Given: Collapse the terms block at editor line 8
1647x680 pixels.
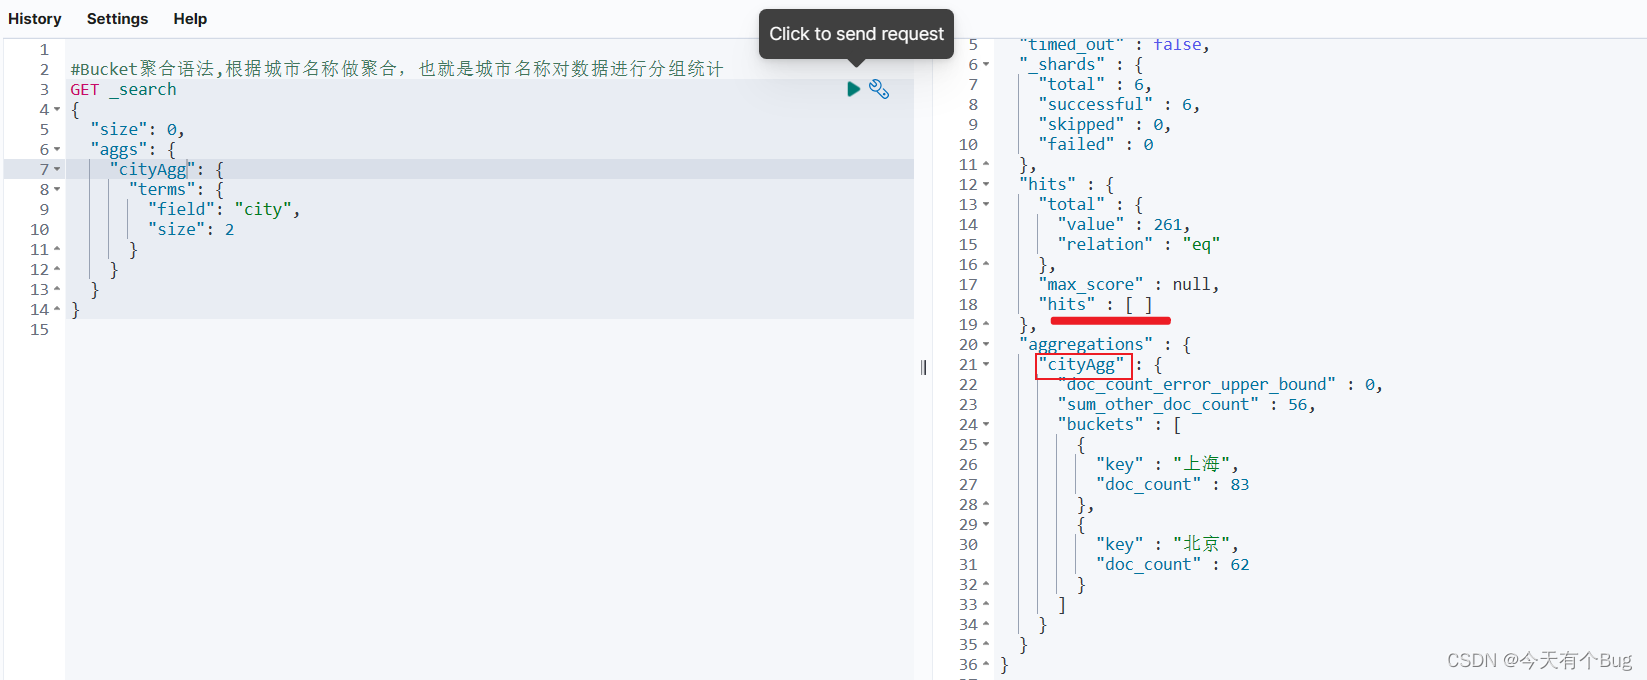Looking at the screenshot, I should [57, 189].
